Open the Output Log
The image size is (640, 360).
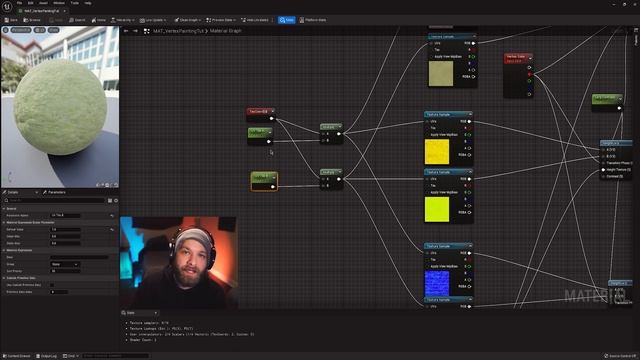(x=47, y=356)
